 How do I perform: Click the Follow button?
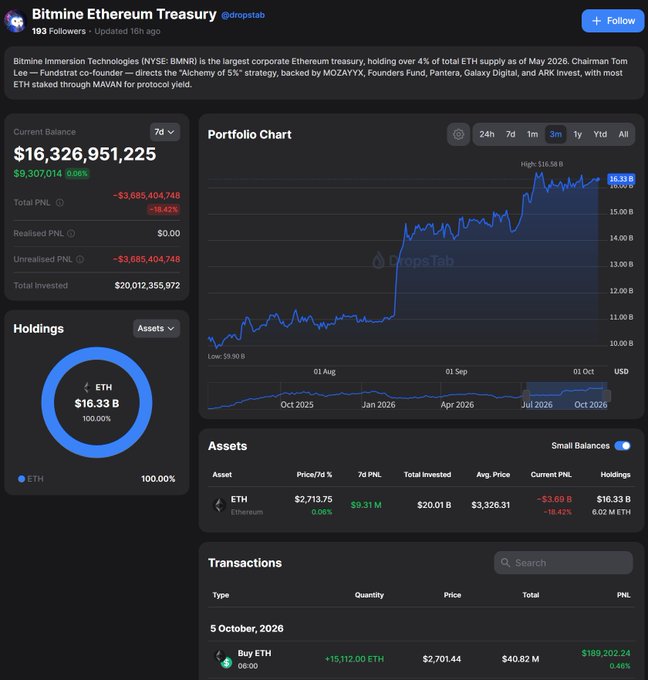pos(613,21)
